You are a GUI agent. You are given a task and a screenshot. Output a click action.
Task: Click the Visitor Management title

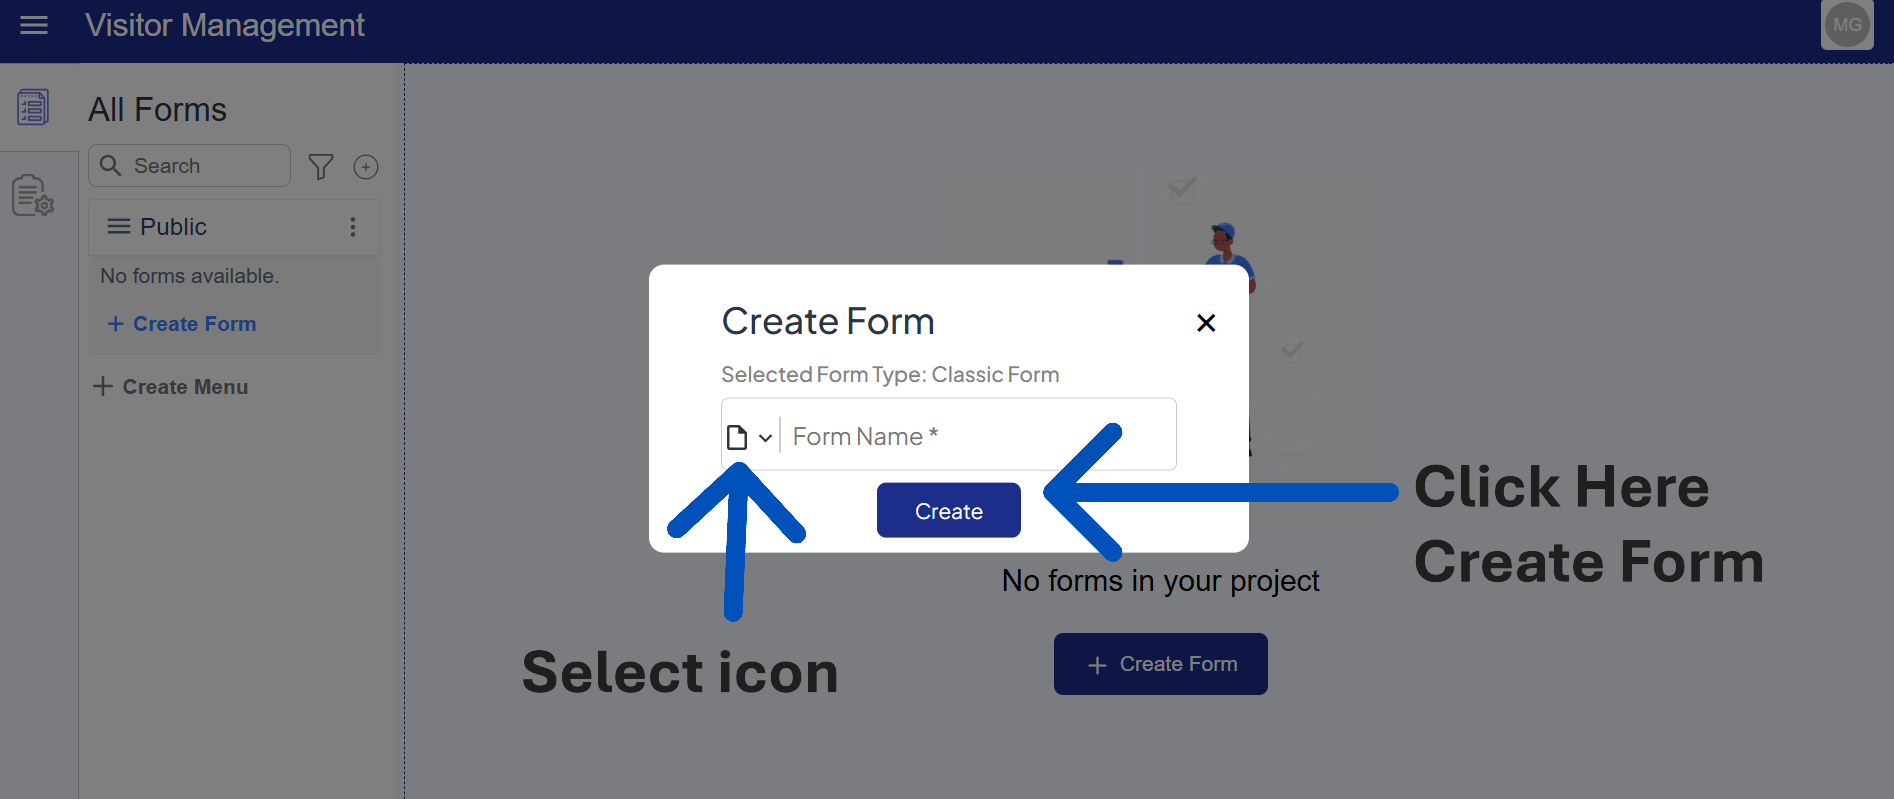click(x=225, y=25)
